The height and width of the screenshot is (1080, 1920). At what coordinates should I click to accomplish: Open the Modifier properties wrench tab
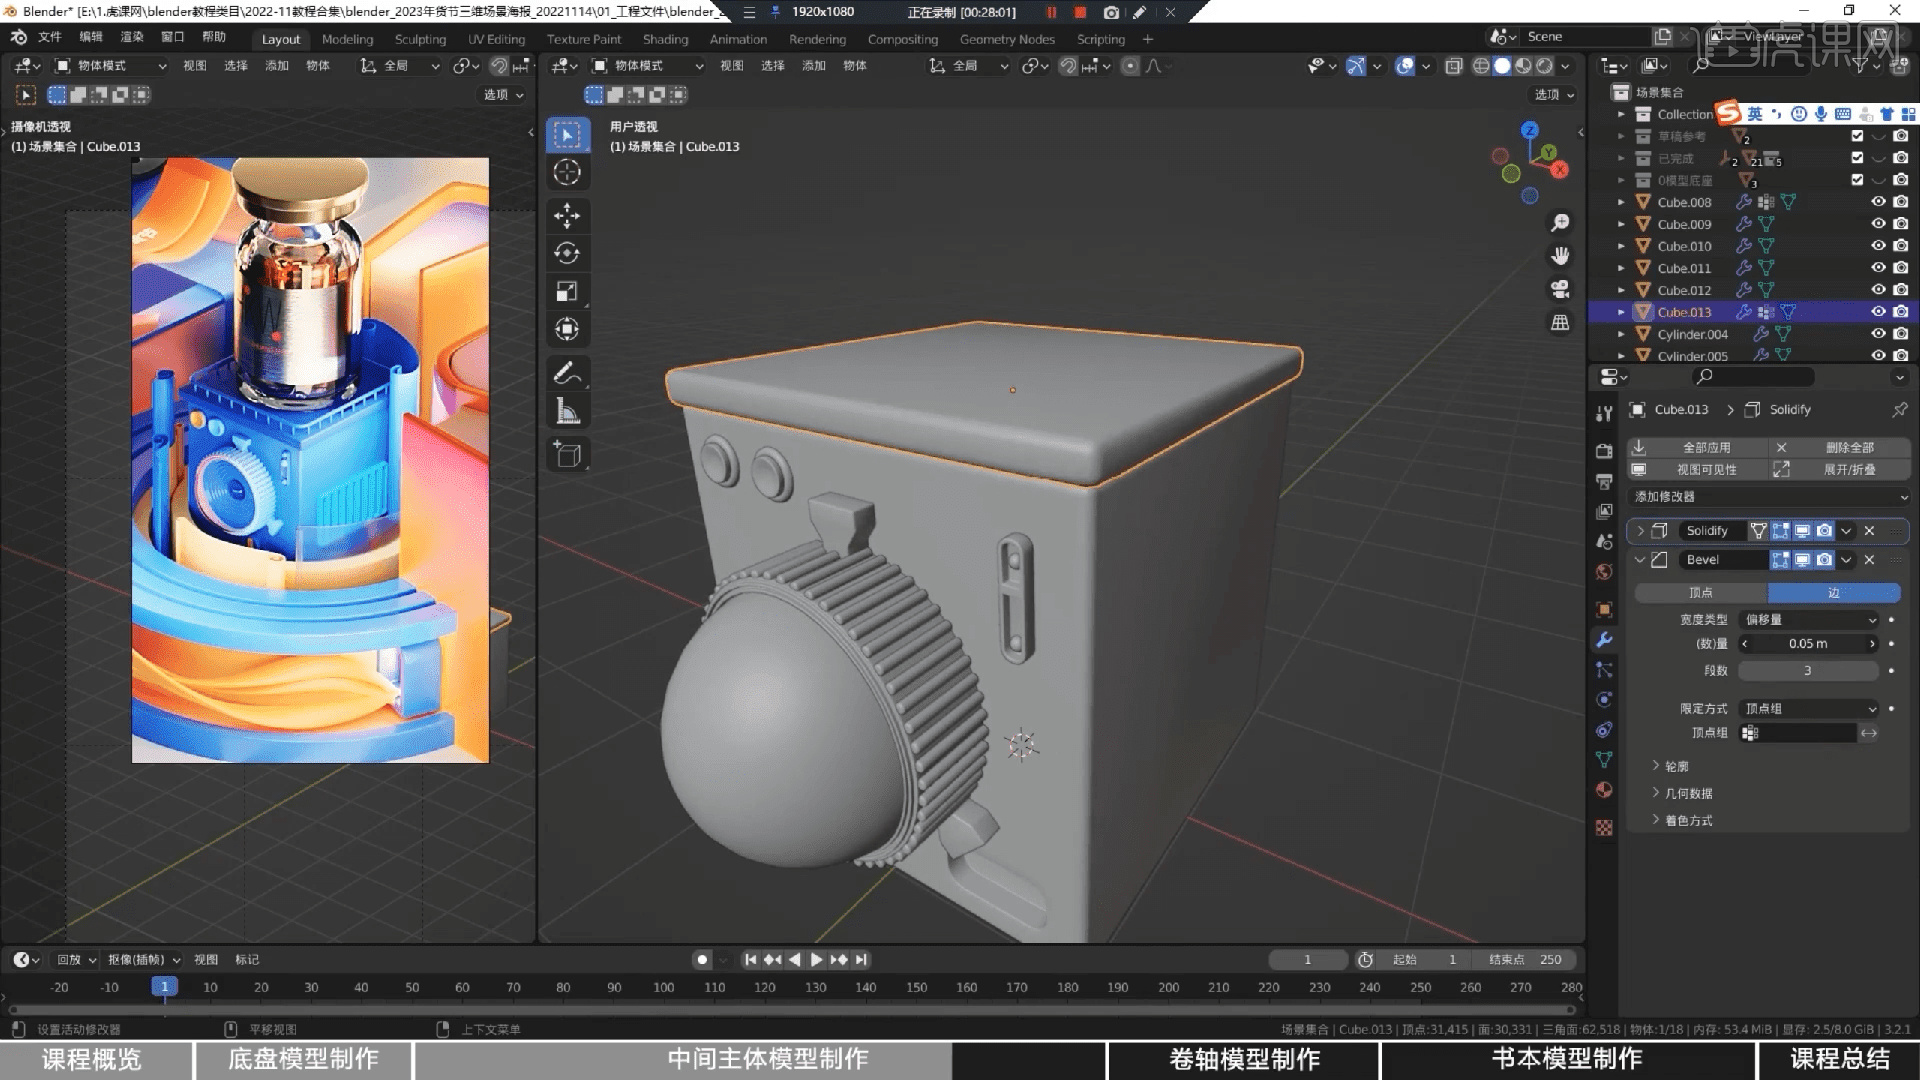[x=1604, y=640]
